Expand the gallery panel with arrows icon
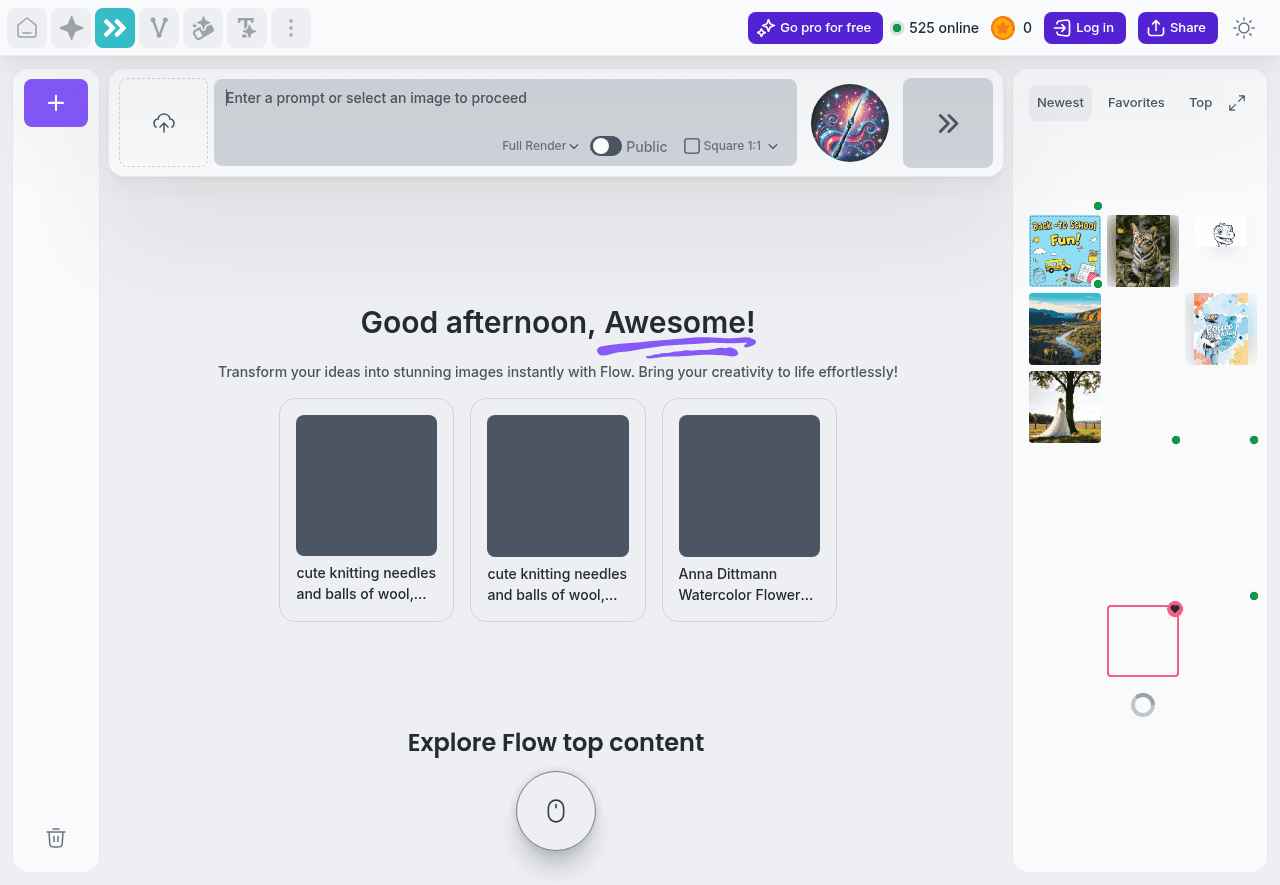The height and width of the screenshot is (885, 1280). (1237, 103)
